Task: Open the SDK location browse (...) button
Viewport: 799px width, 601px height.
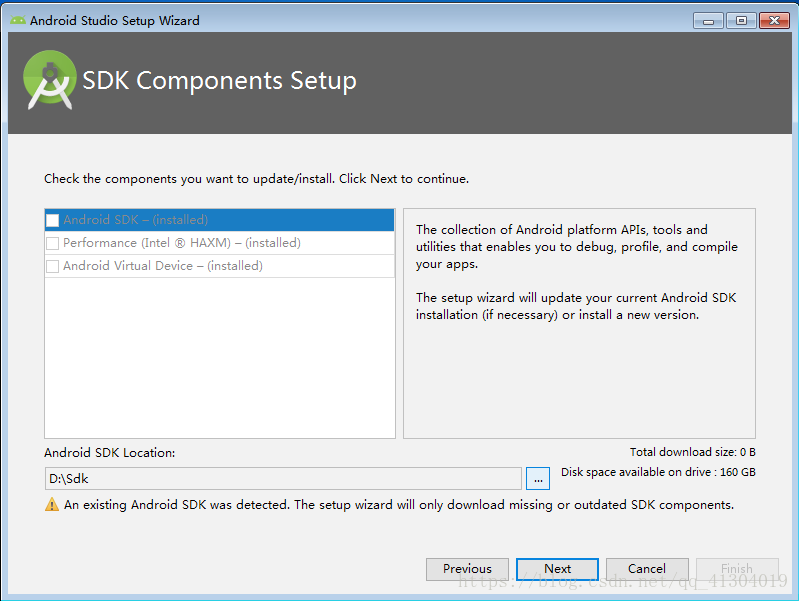Action: (x=538, y=479)
